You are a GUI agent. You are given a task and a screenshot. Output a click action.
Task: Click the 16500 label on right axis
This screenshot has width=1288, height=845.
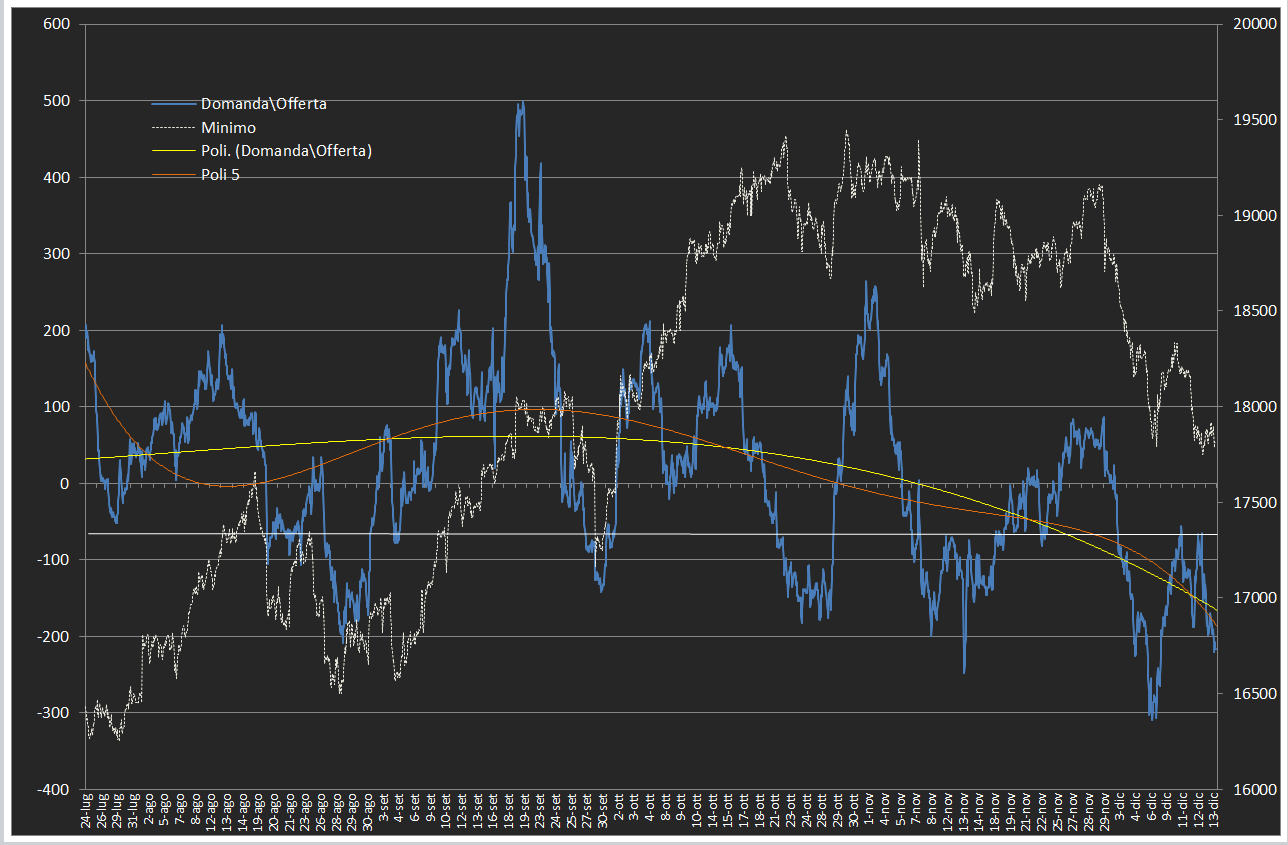(1254, 694)
